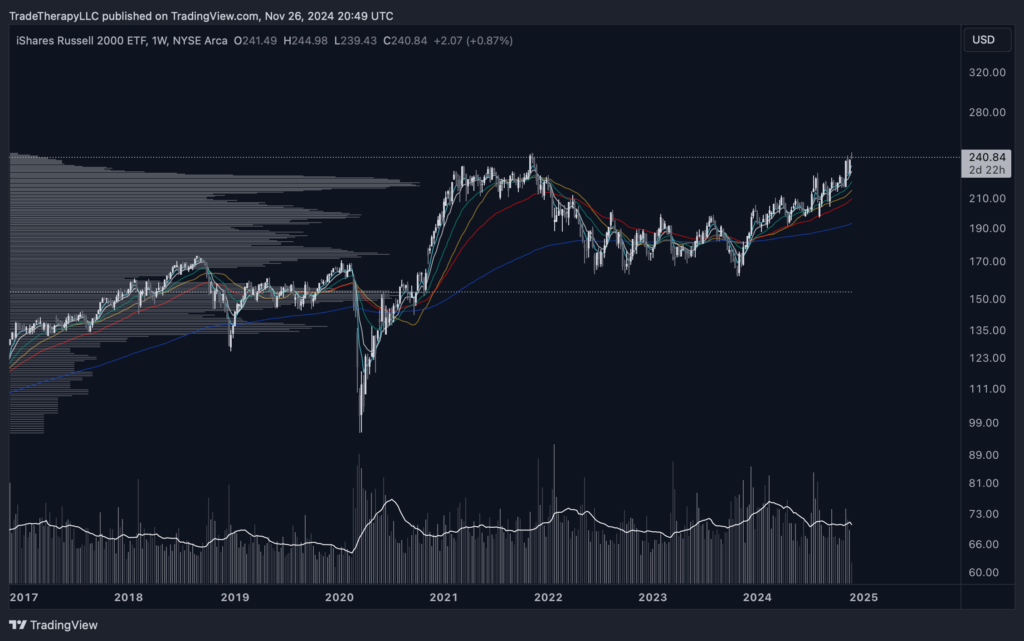Select the 240.84 current price label
The height and width of the screenshot is (641, 1024).
coord(987,157)
